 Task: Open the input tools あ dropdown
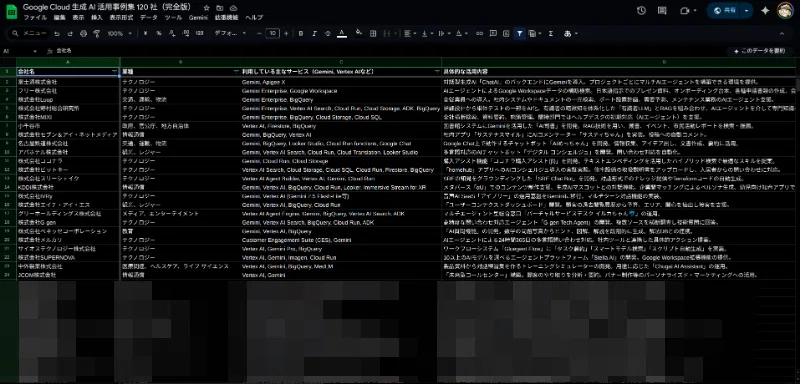[570, 34]
